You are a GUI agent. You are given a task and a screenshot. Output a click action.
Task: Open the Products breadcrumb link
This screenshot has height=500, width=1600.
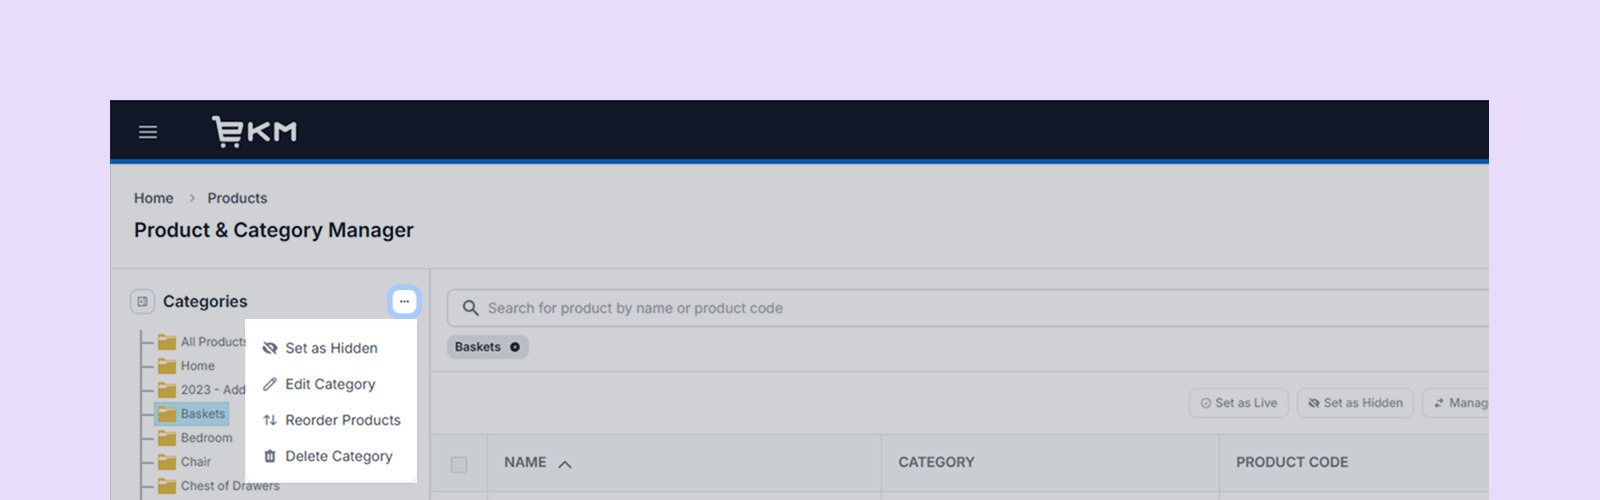(x=237, y=198)
